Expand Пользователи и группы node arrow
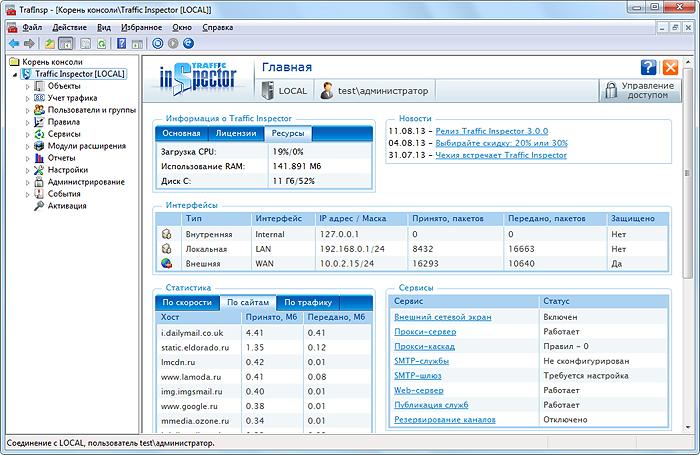This screenshot has height=455, width=700. click(x=27, y=110)
